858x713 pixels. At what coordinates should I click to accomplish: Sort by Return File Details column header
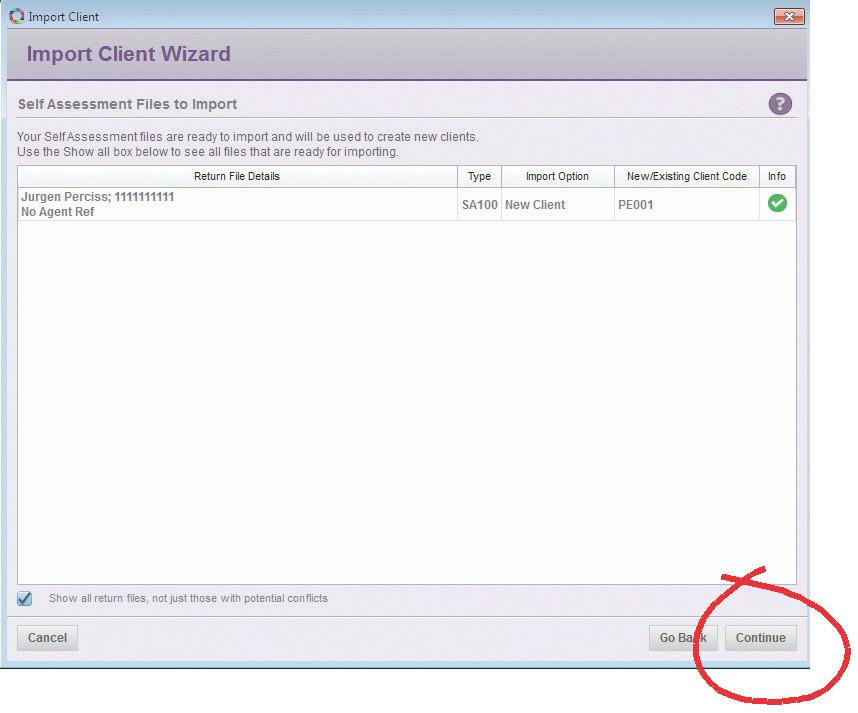click(x=237, y=177)
